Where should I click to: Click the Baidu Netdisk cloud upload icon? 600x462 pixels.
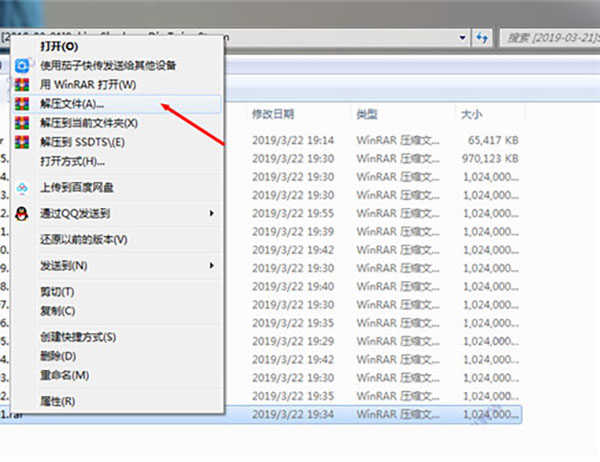22,188
